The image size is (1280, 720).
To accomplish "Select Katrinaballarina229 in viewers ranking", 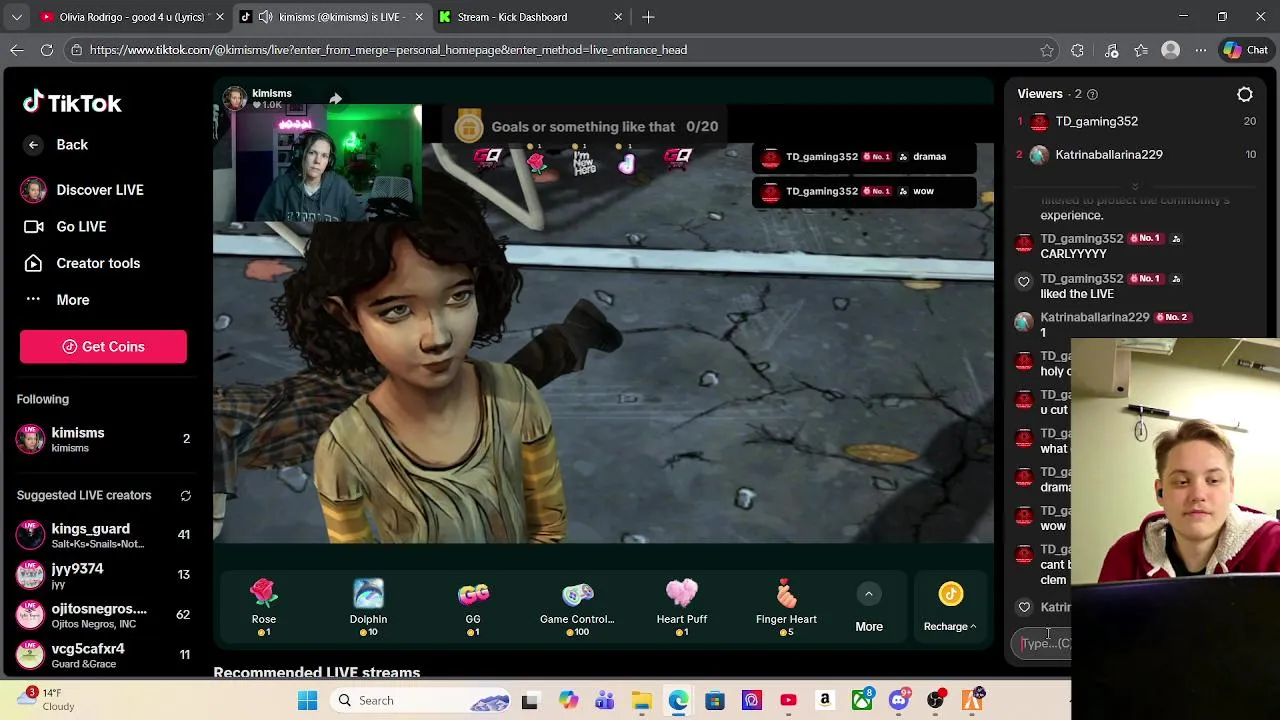I will 1136,154.
